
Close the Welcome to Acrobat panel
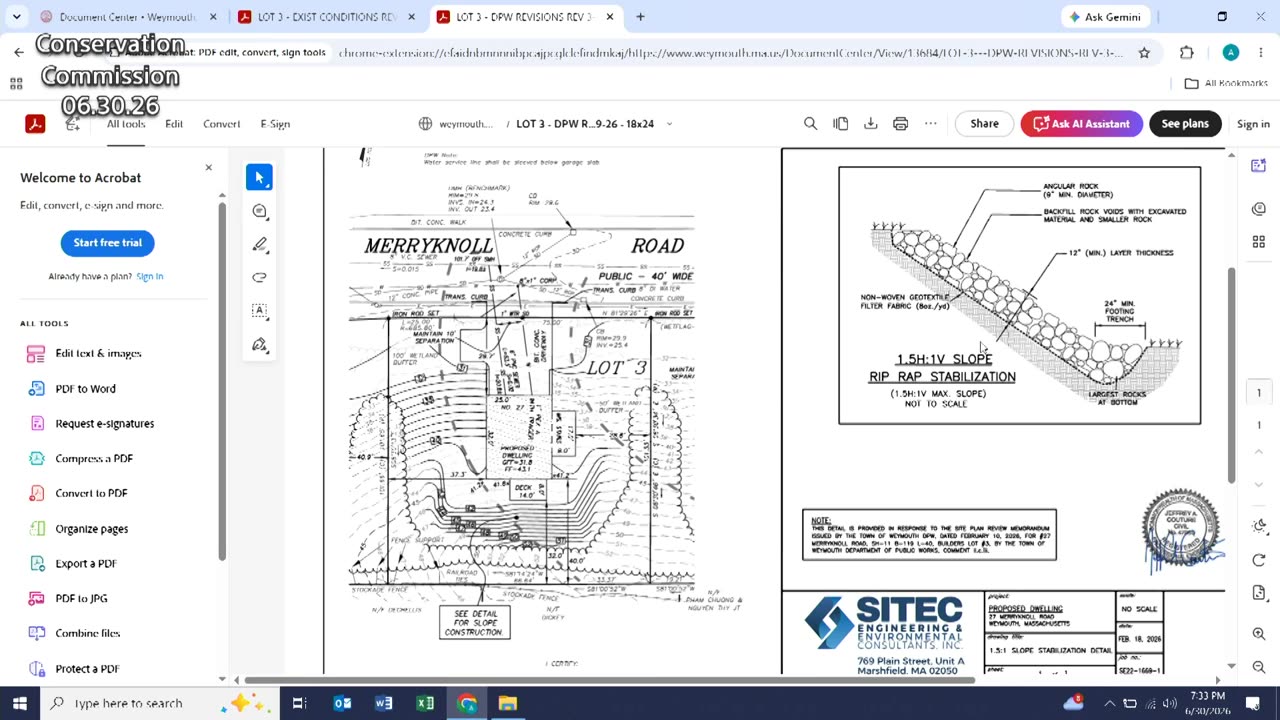click(208, 167)
